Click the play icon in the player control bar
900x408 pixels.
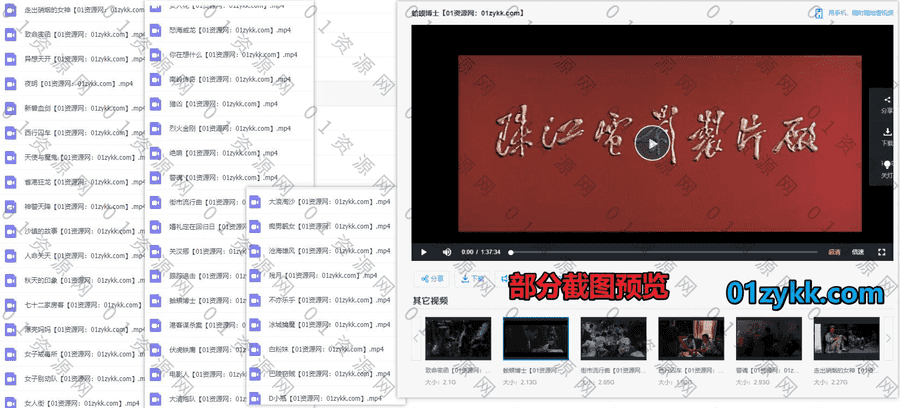(x=424, y=252)
